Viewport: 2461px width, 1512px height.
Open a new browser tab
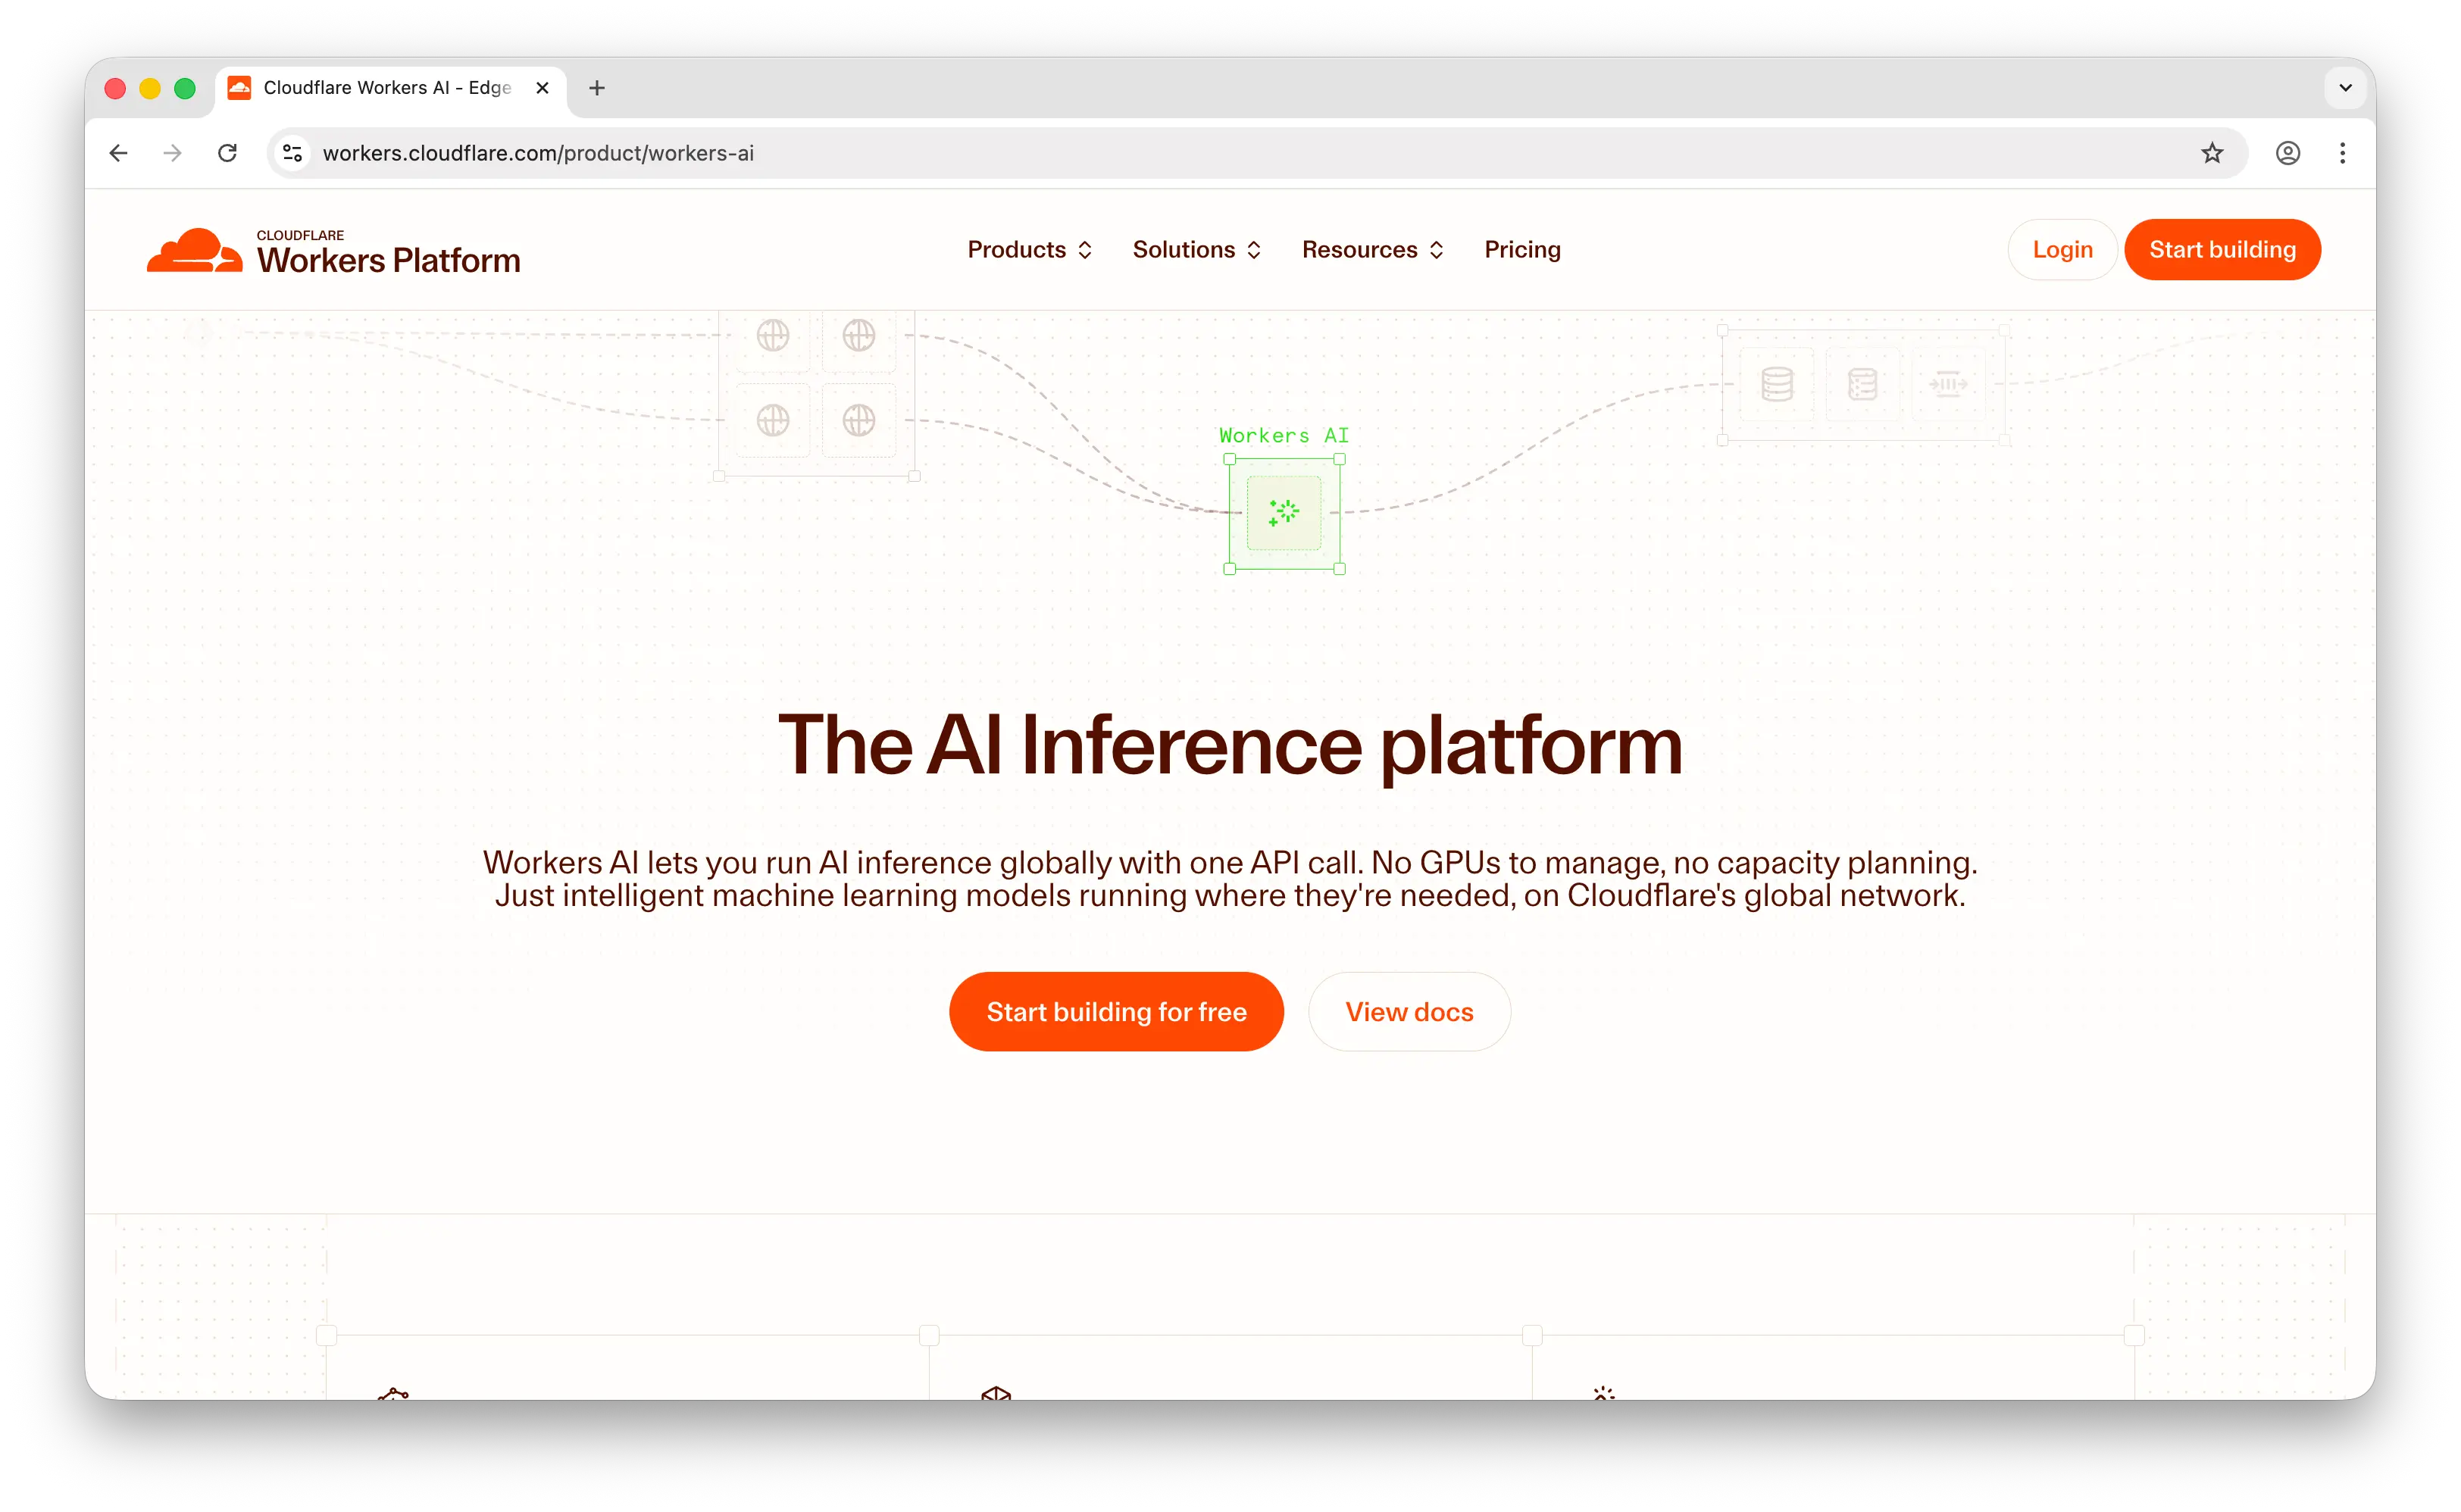[x=597, y=88]
